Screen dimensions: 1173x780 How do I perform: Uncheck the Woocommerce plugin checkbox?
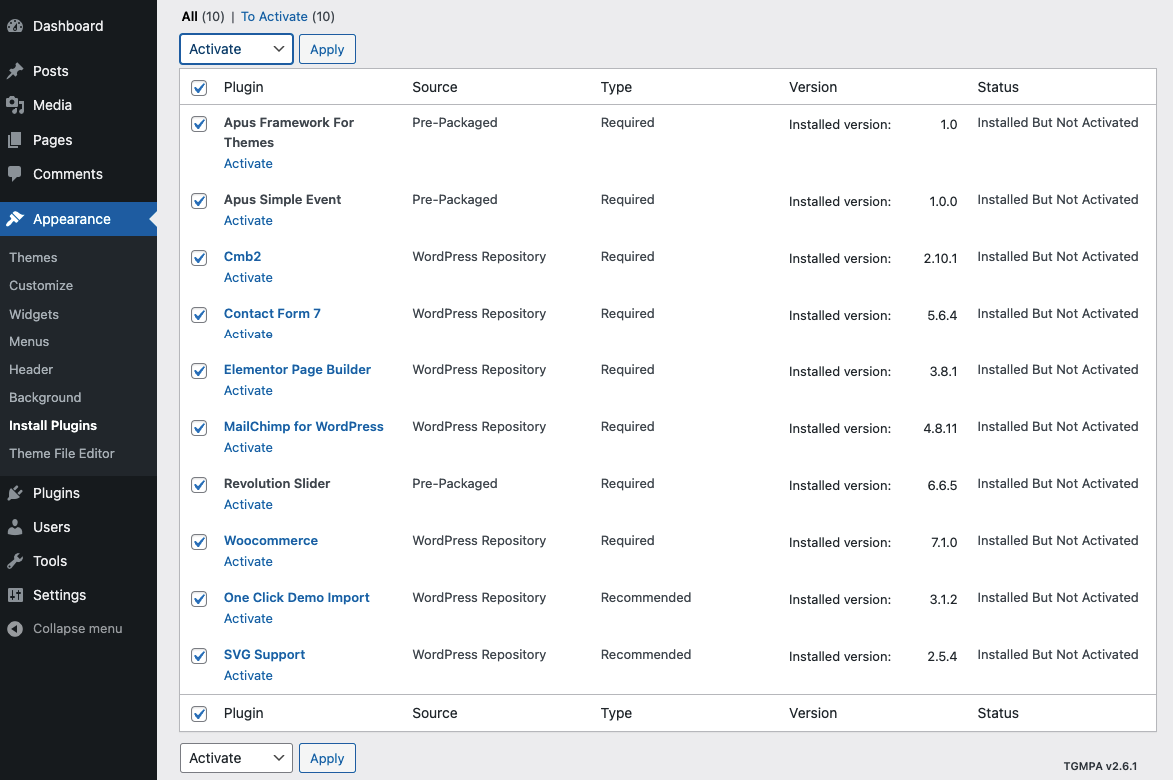click(199, 542)
